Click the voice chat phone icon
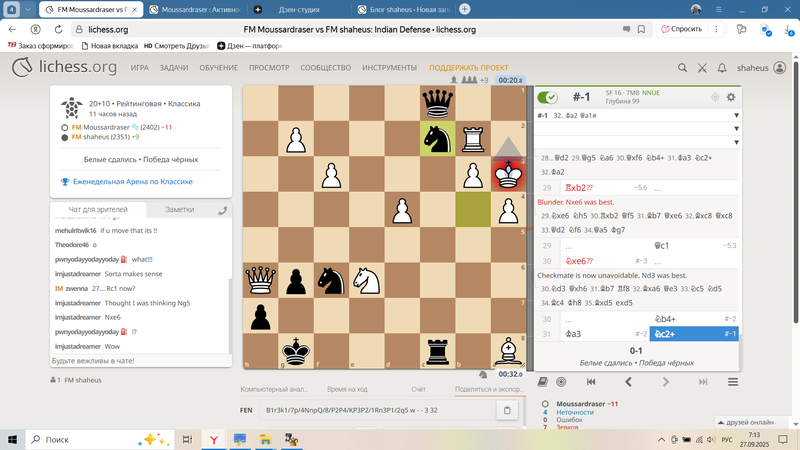This screenshot has height=450, width=800. pyautogui.click(x=222, y=210)
